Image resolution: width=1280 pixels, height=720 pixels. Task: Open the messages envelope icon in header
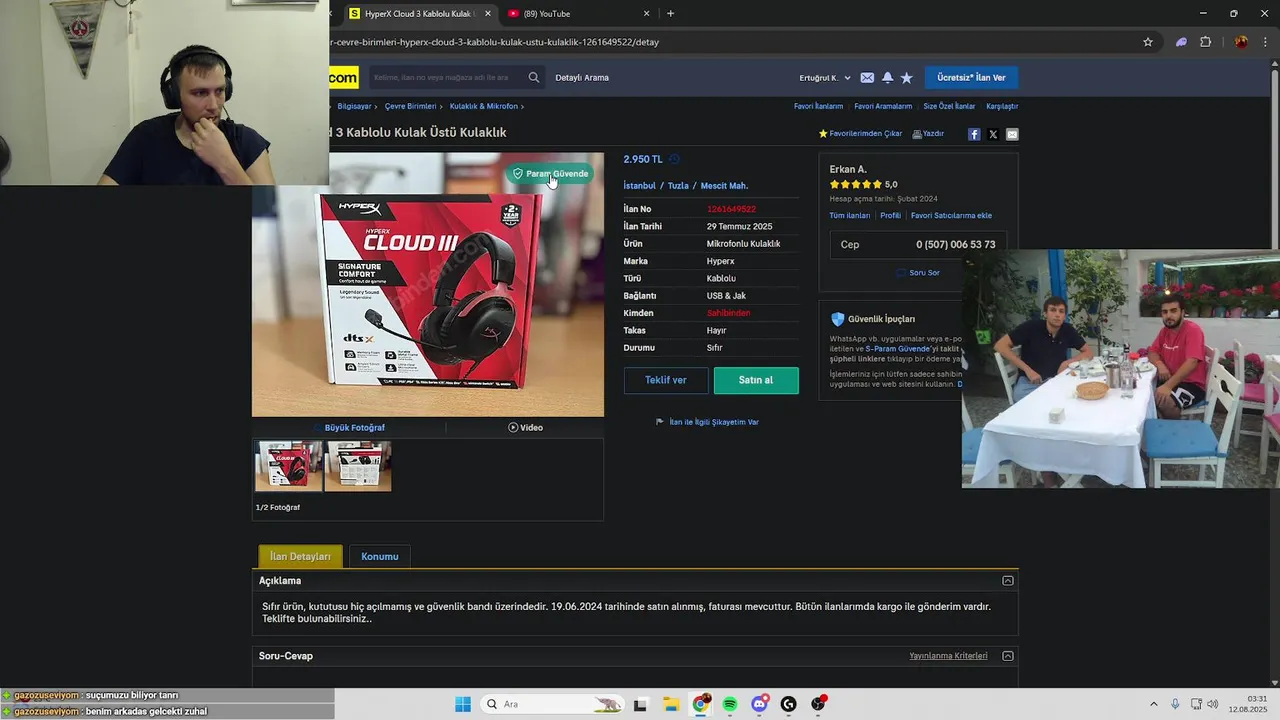867,78
